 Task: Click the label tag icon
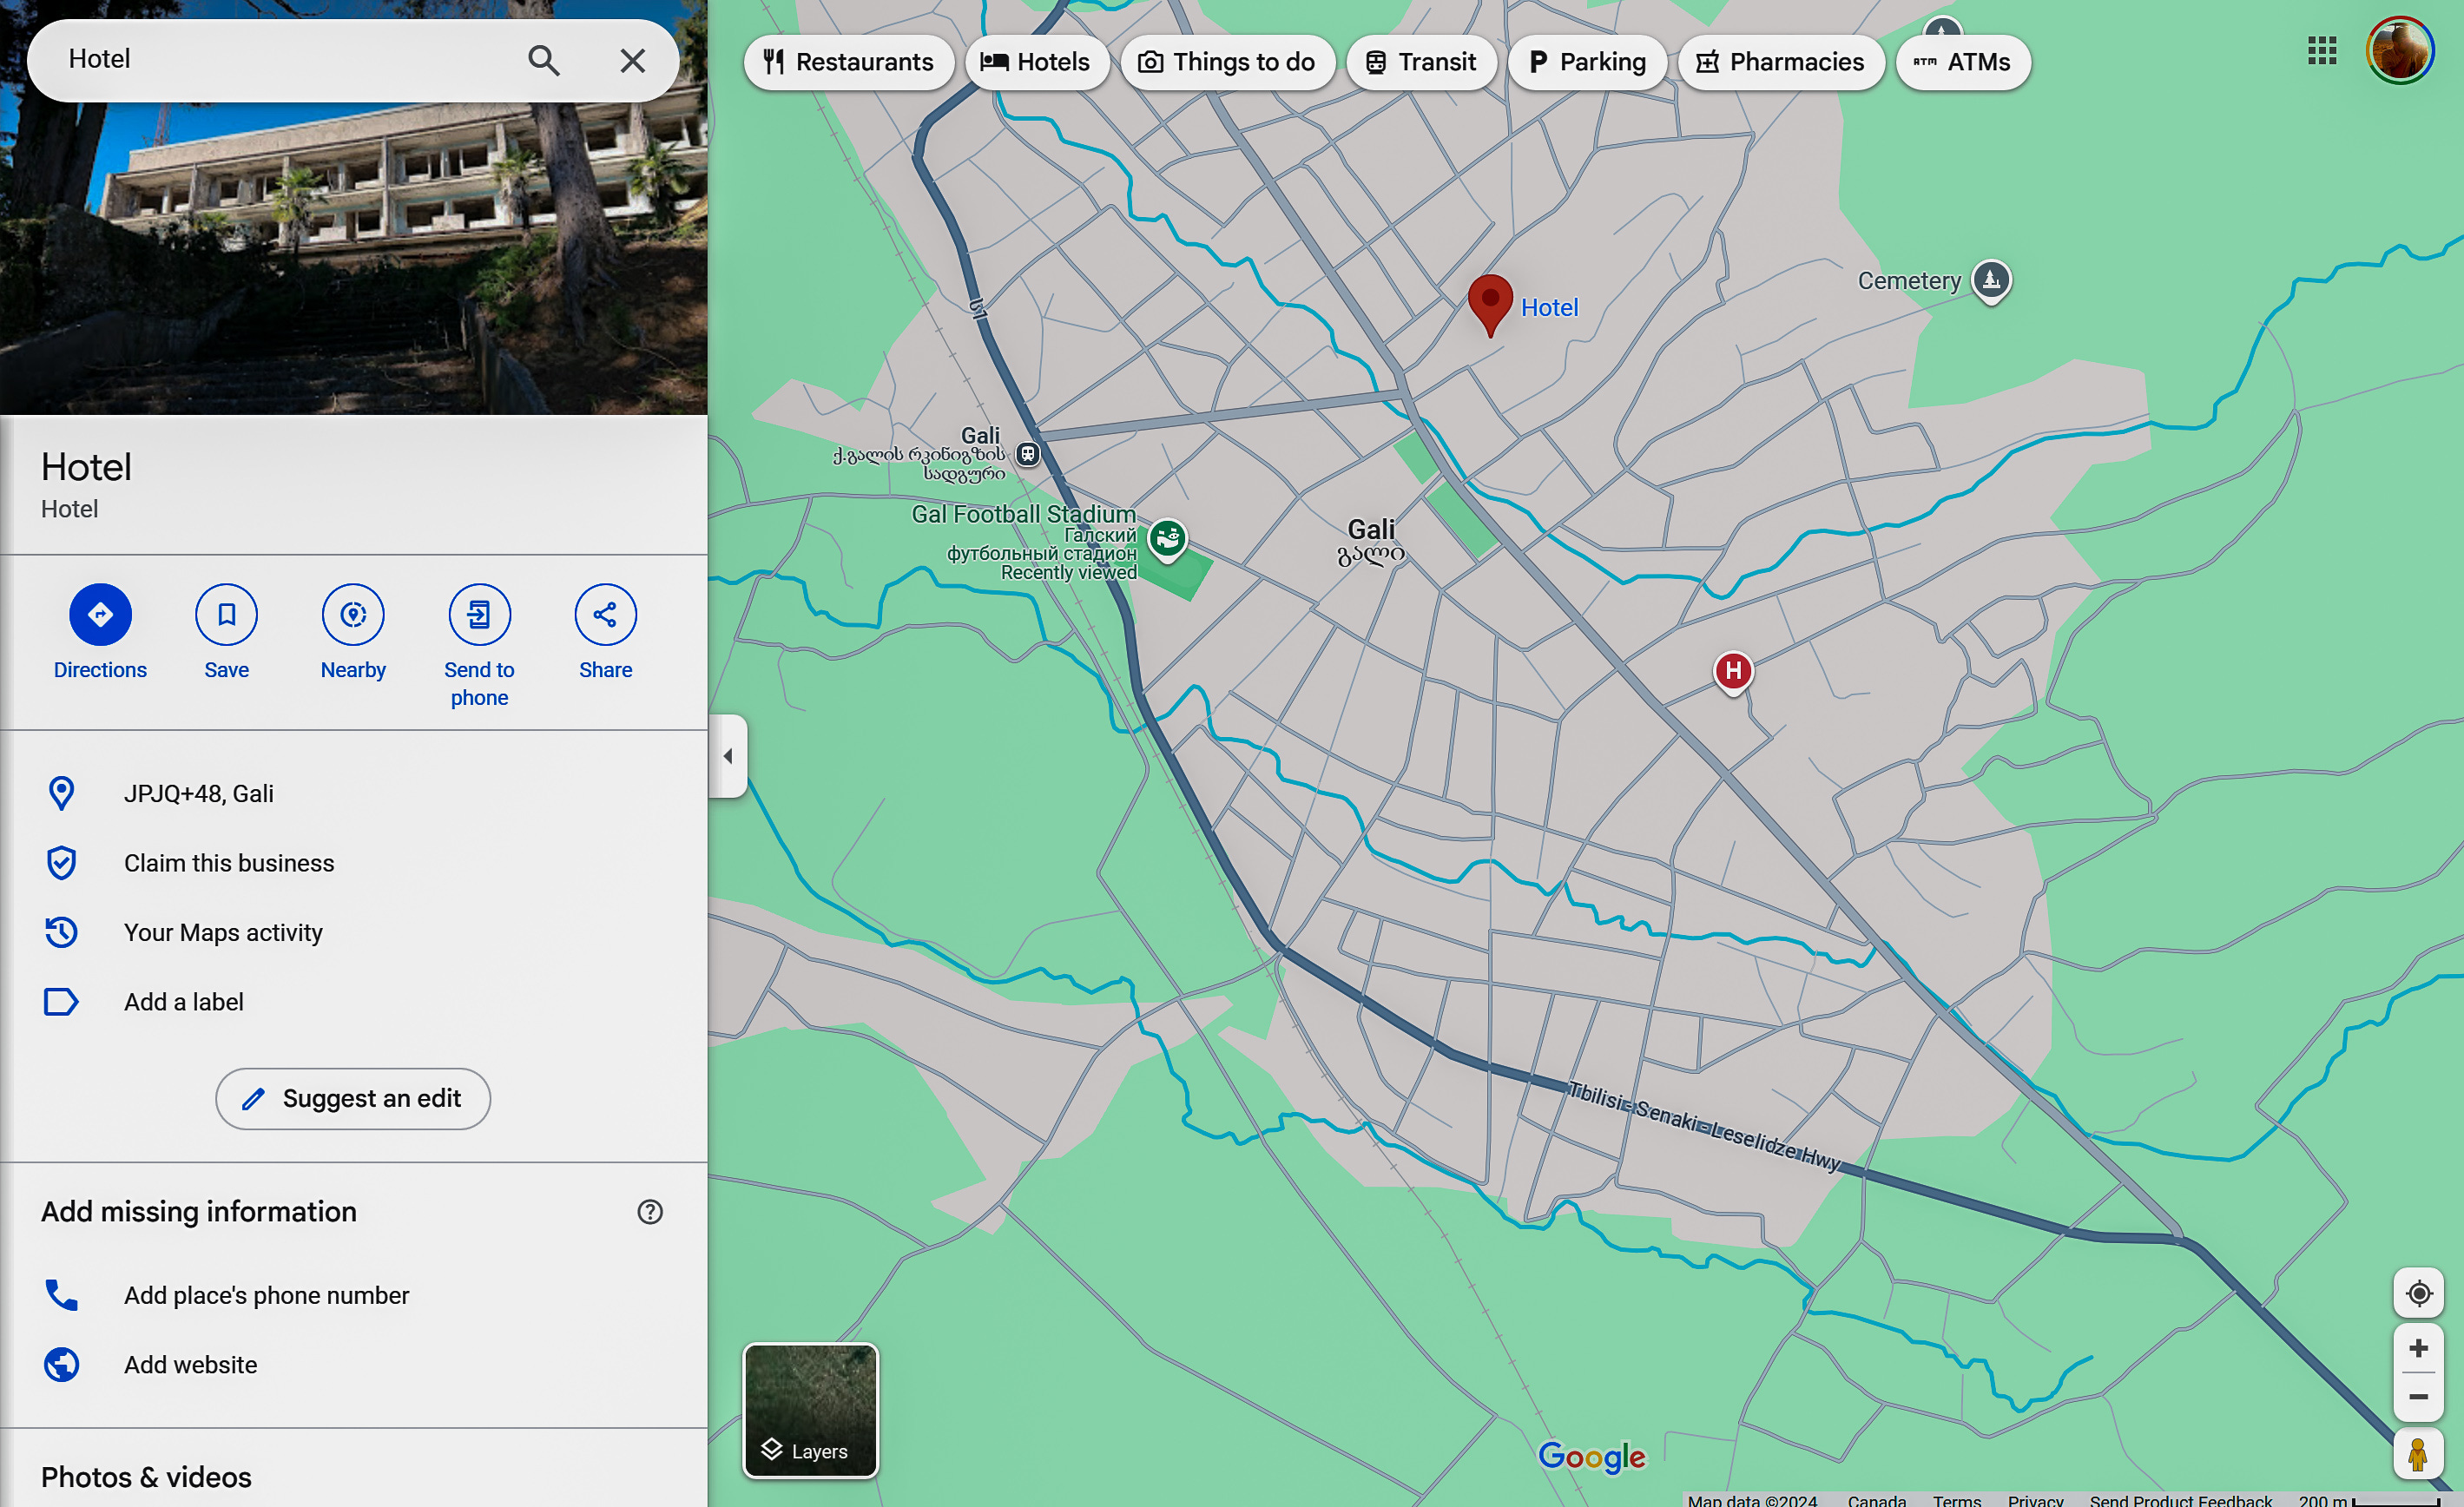point(61,1001)
